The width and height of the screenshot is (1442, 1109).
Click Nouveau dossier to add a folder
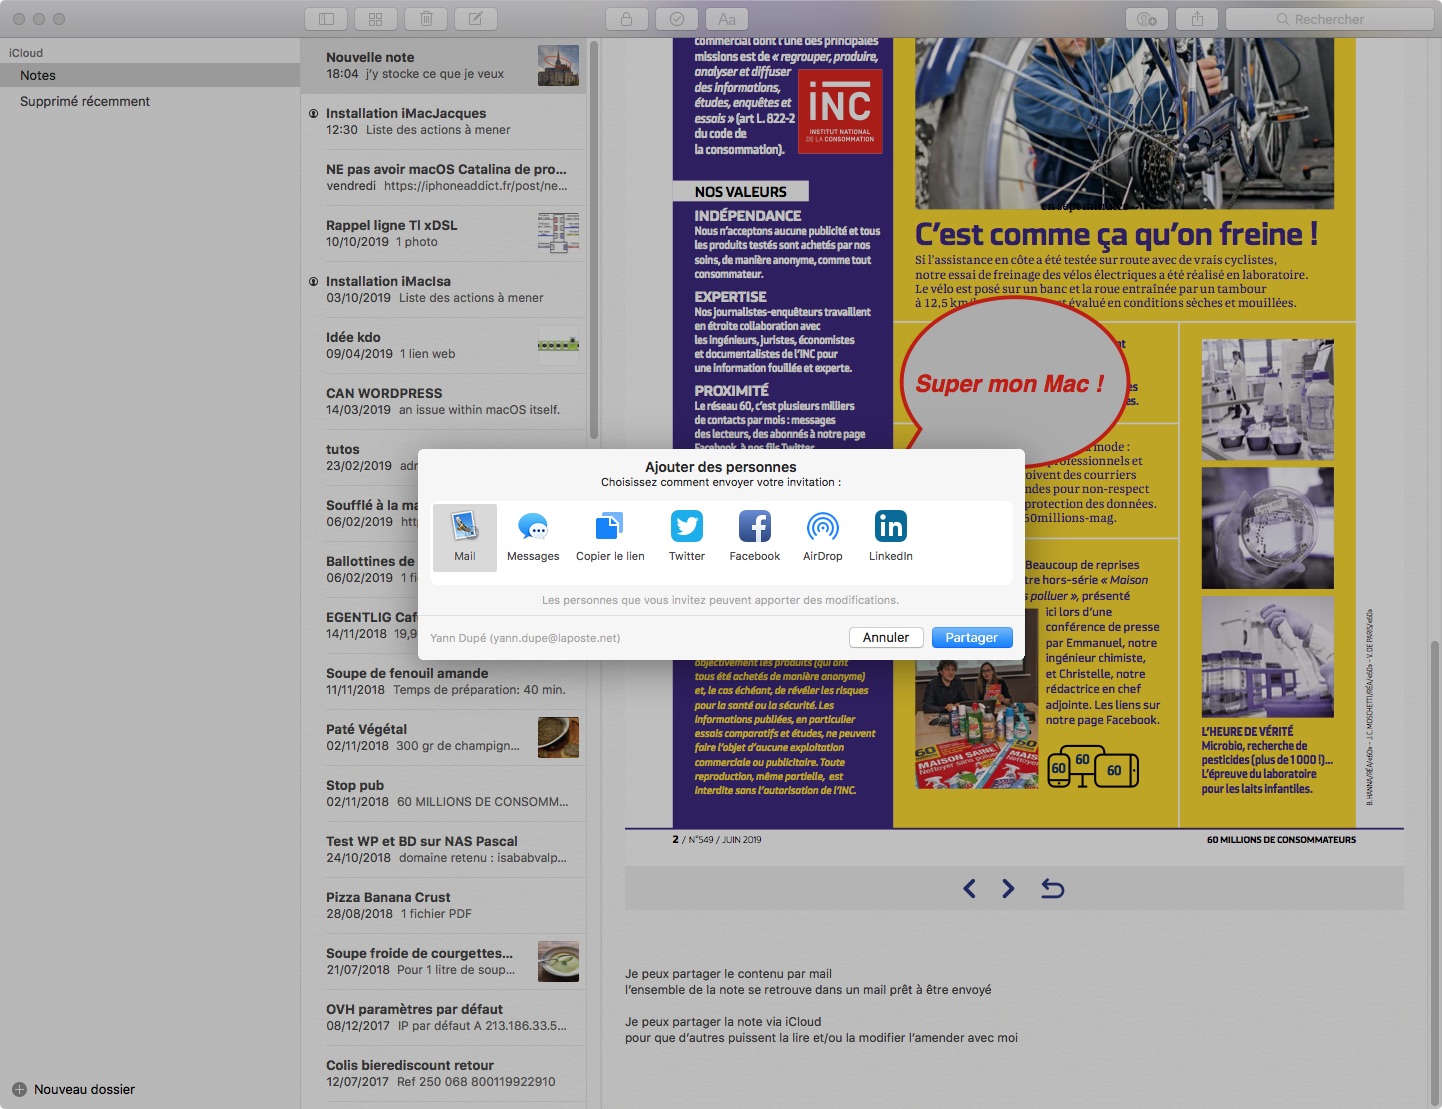point(75,1089)
